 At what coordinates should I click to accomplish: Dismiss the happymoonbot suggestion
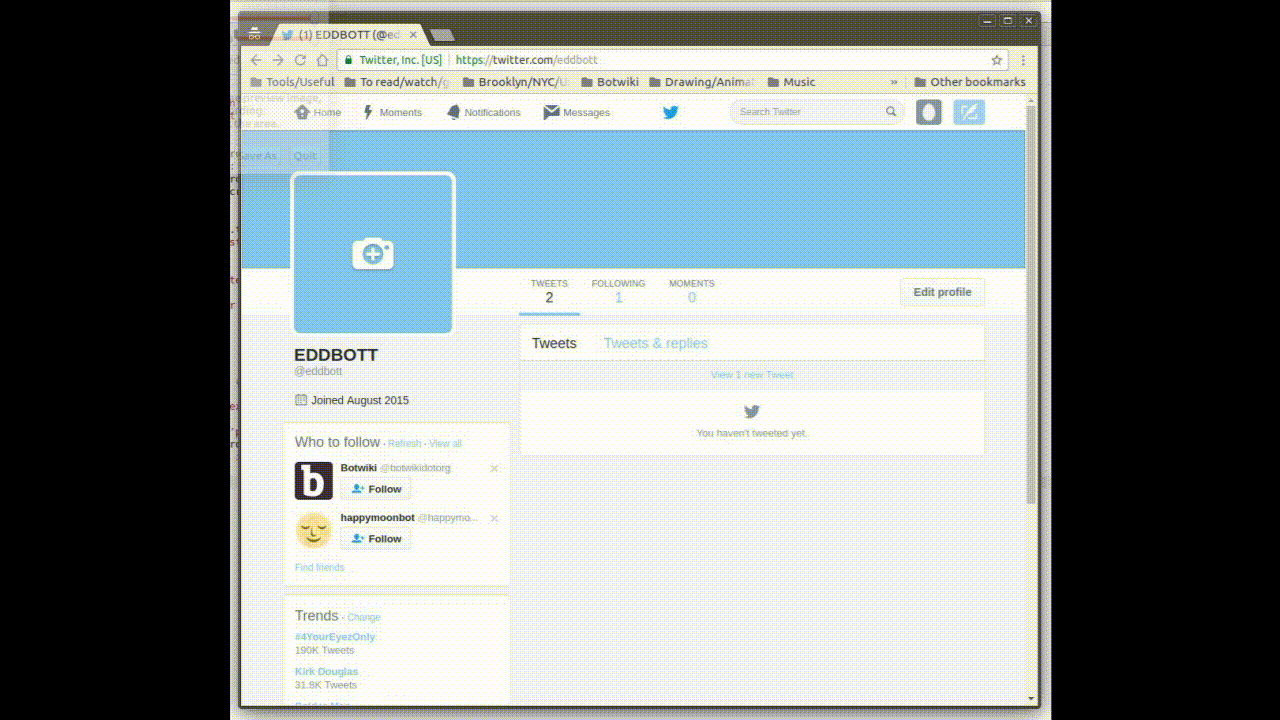(494, 518)
